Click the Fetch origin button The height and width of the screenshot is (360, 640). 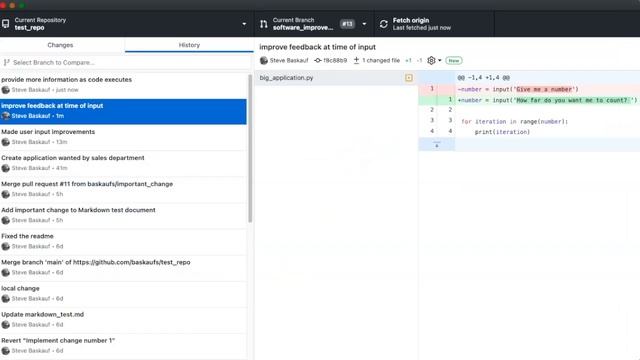[434, 24]
